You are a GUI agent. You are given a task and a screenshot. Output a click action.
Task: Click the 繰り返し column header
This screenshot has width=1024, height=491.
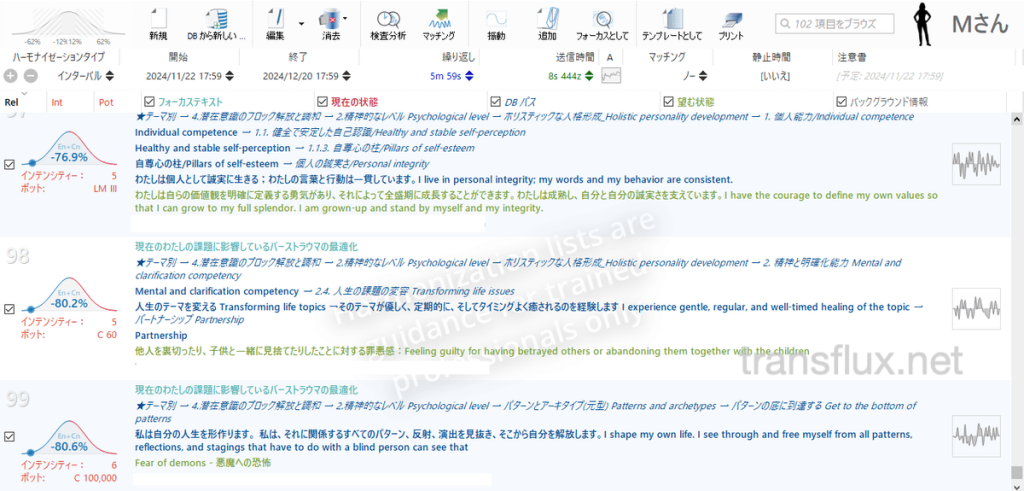coord(460,57)
